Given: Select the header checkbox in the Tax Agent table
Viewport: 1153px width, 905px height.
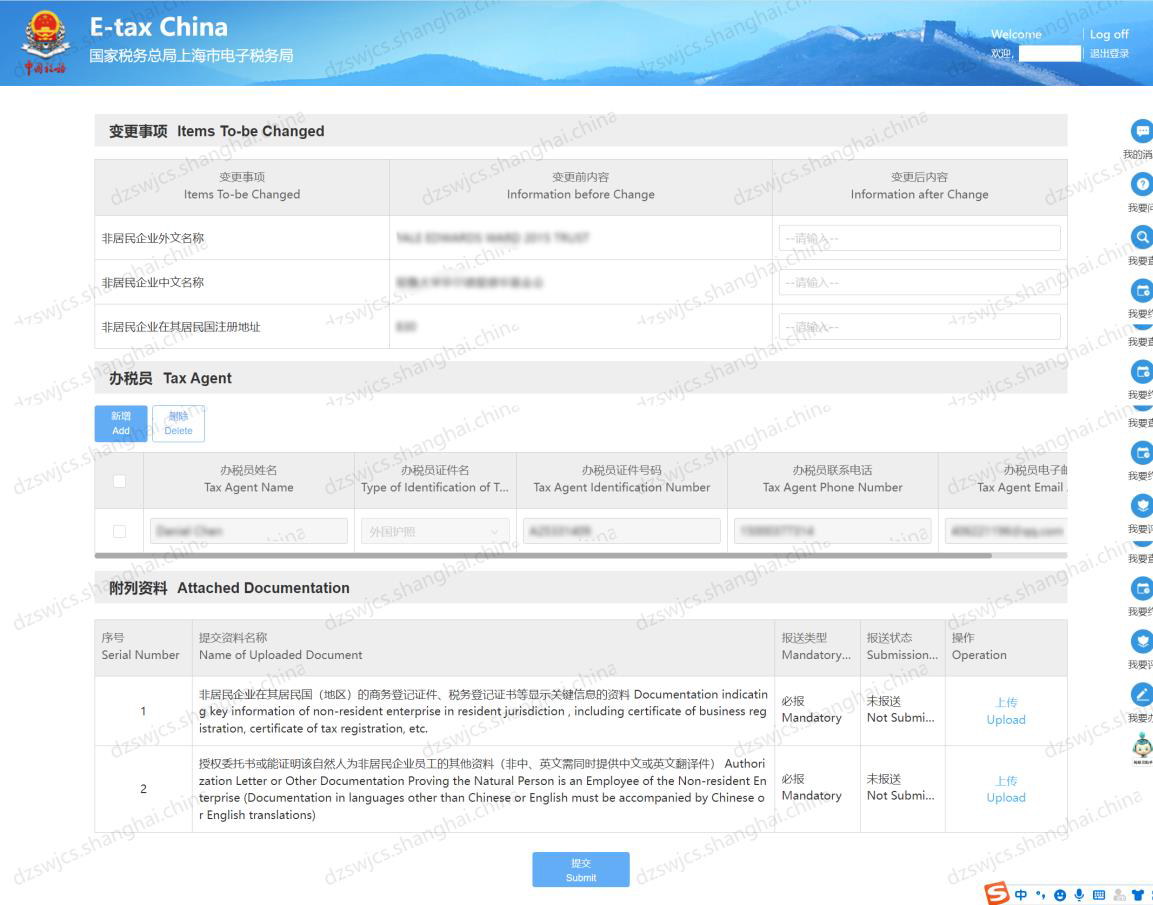Looking at the screenshot, I should point(119,480).
